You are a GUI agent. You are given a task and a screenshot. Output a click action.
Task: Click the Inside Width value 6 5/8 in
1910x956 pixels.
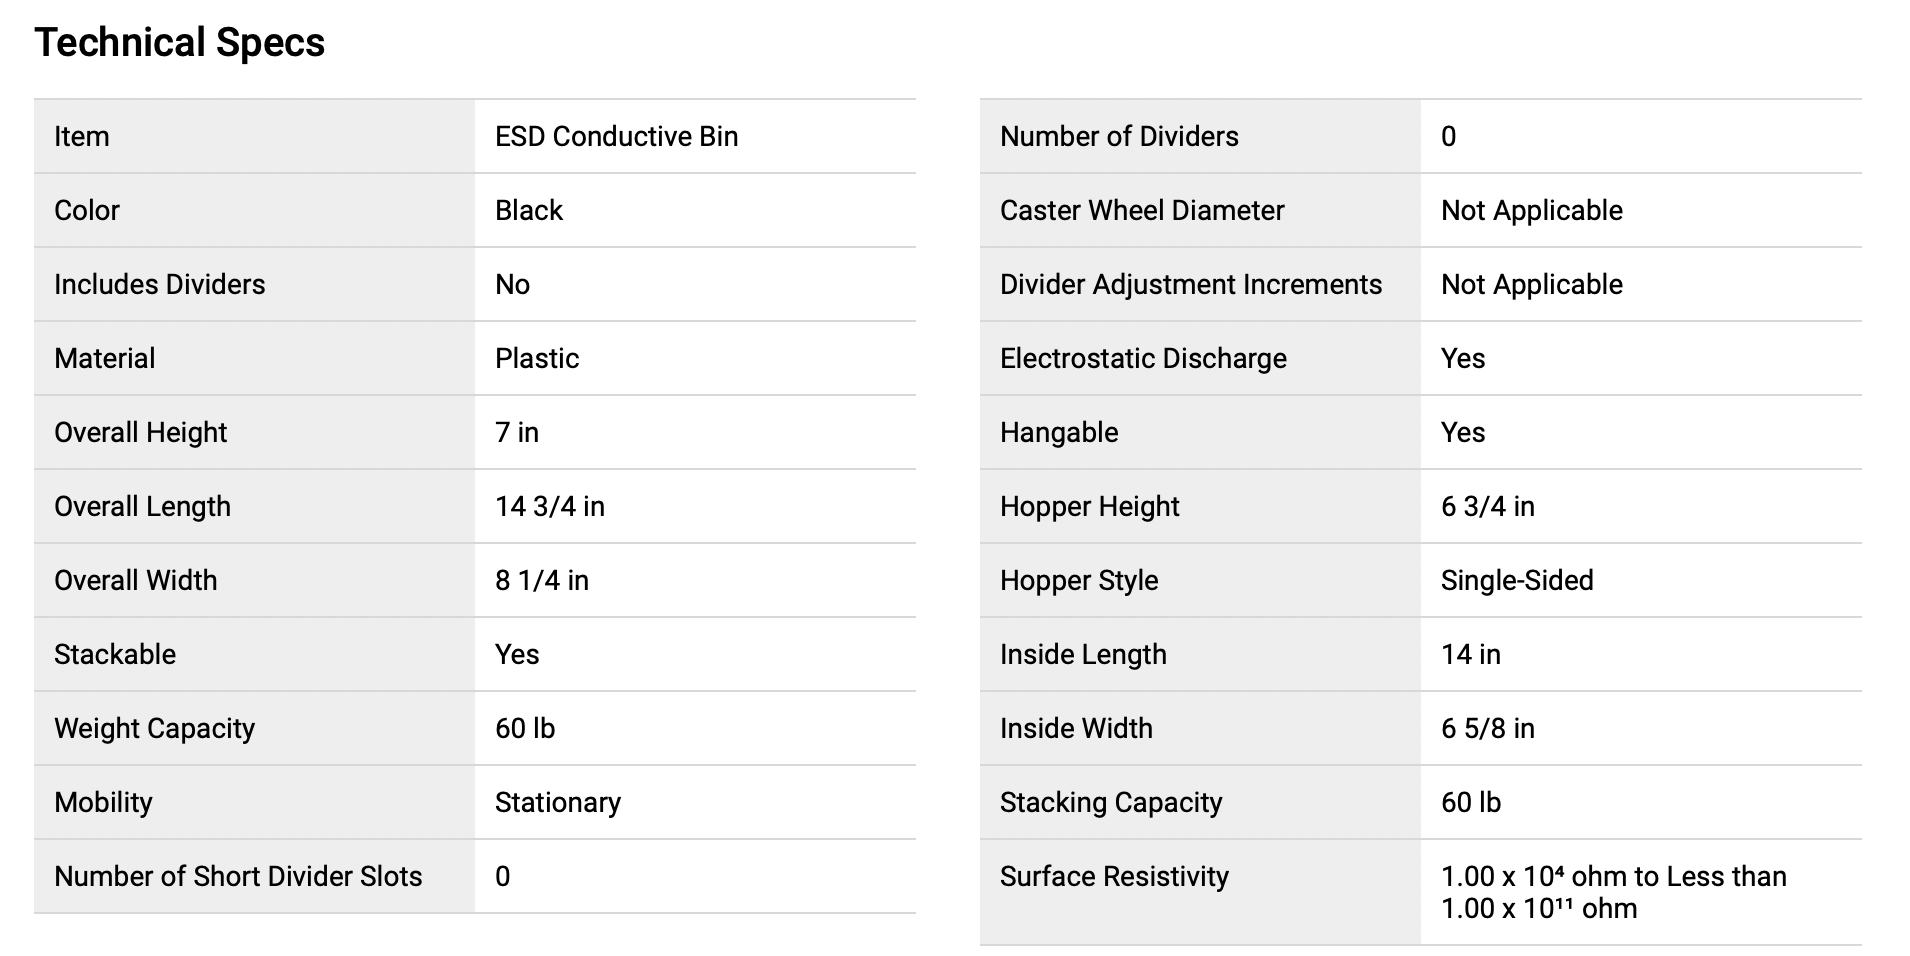pos(1487,729)
